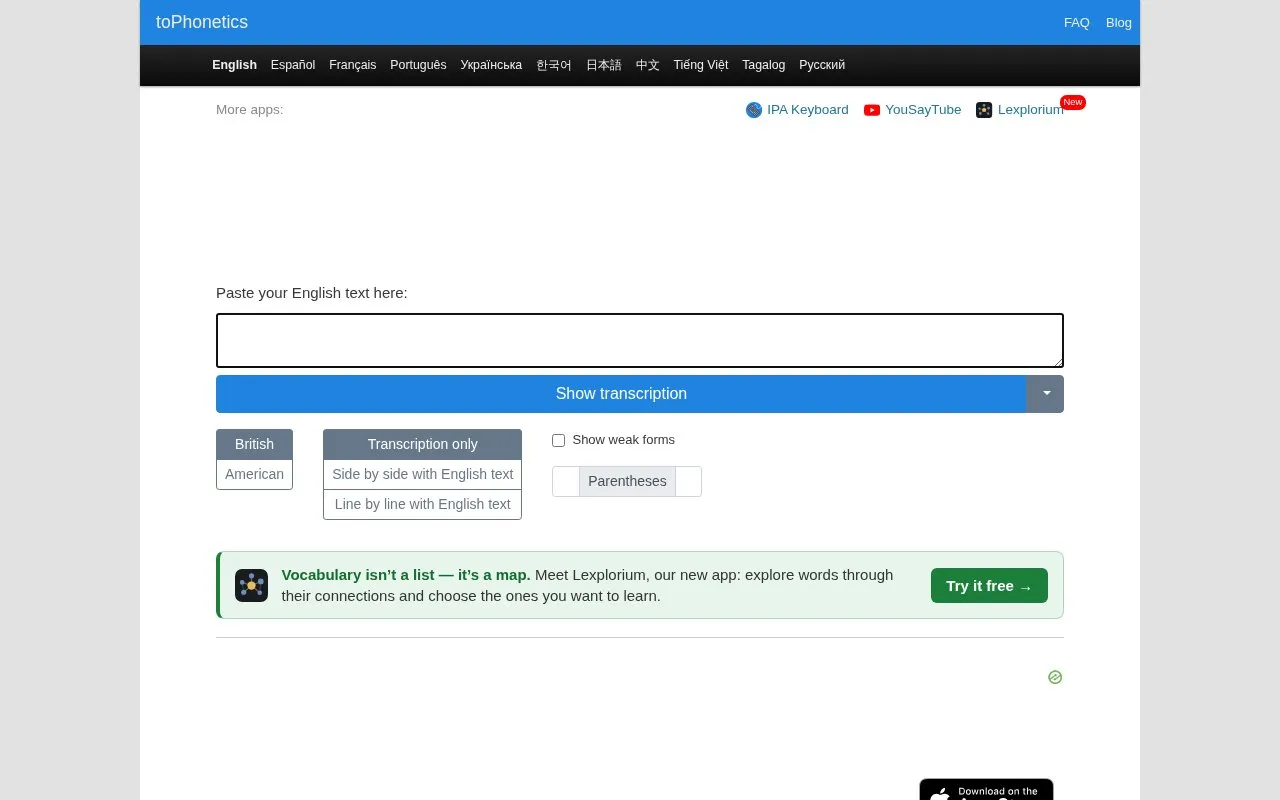Switch to 한국어 language
Image resolution: width=1280 pixels, height=800 pixels.
pyautogui.click(x=554, y=65)
